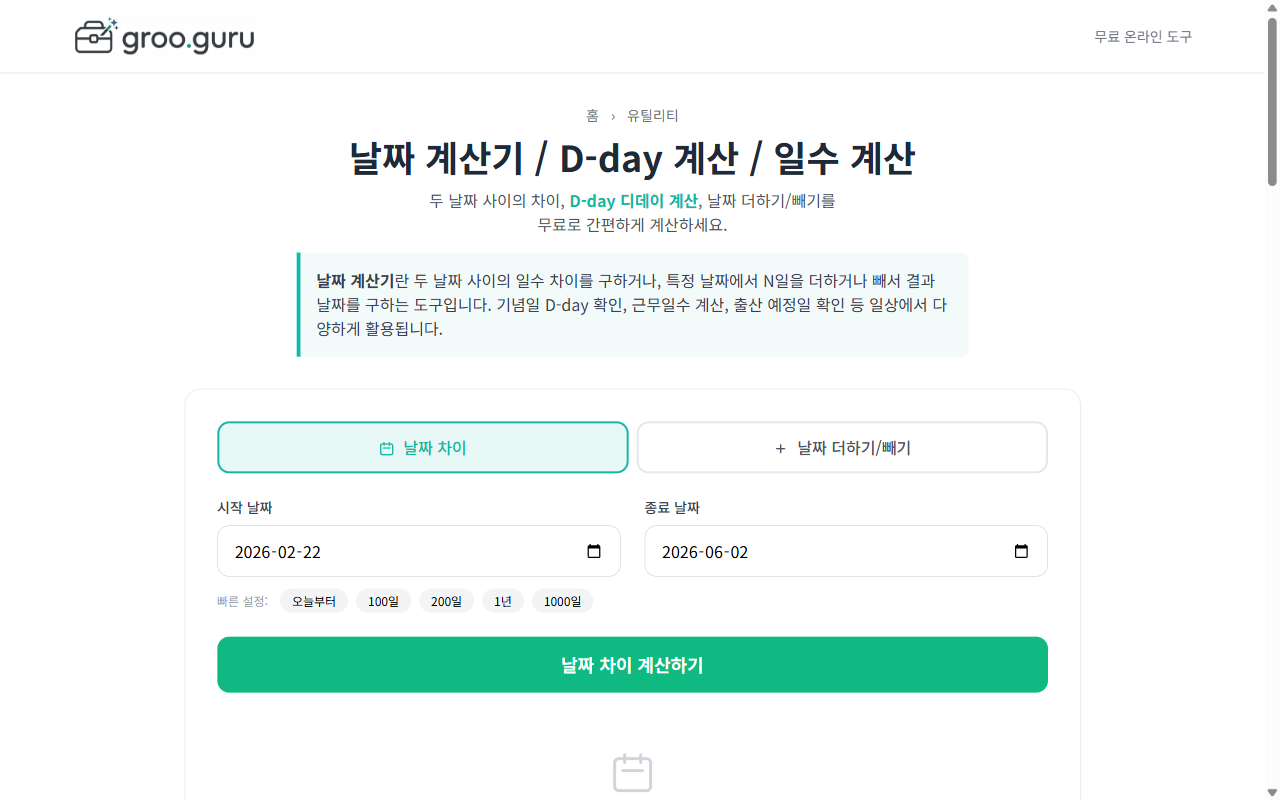
Task: Click the scroll-up arrow on the scrollbar
Action: [1270, 8]
